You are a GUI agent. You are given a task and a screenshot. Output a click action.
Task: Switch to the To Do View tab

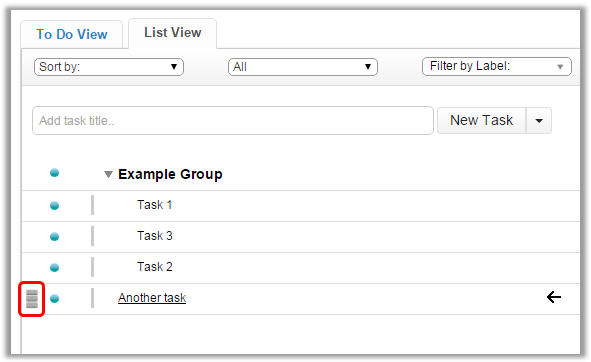[x=72, y=34]
